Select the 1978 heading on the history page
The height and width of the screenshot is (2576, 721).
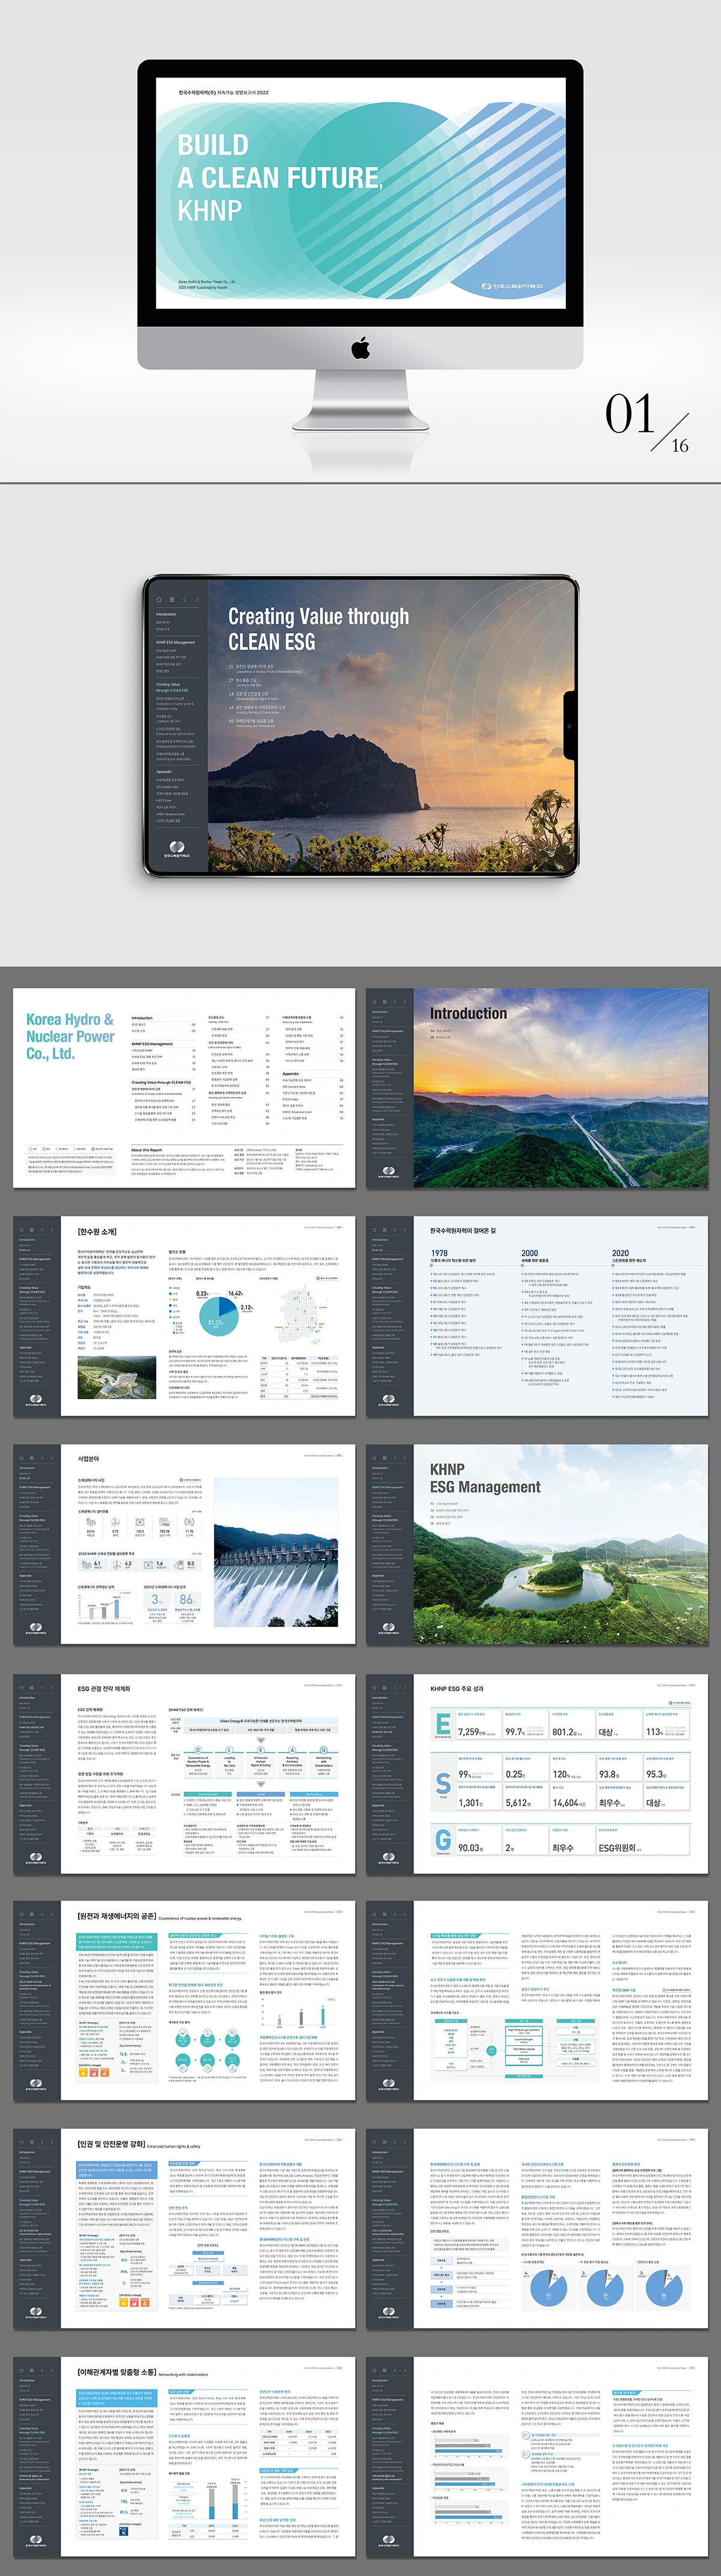click(439, 1252)
